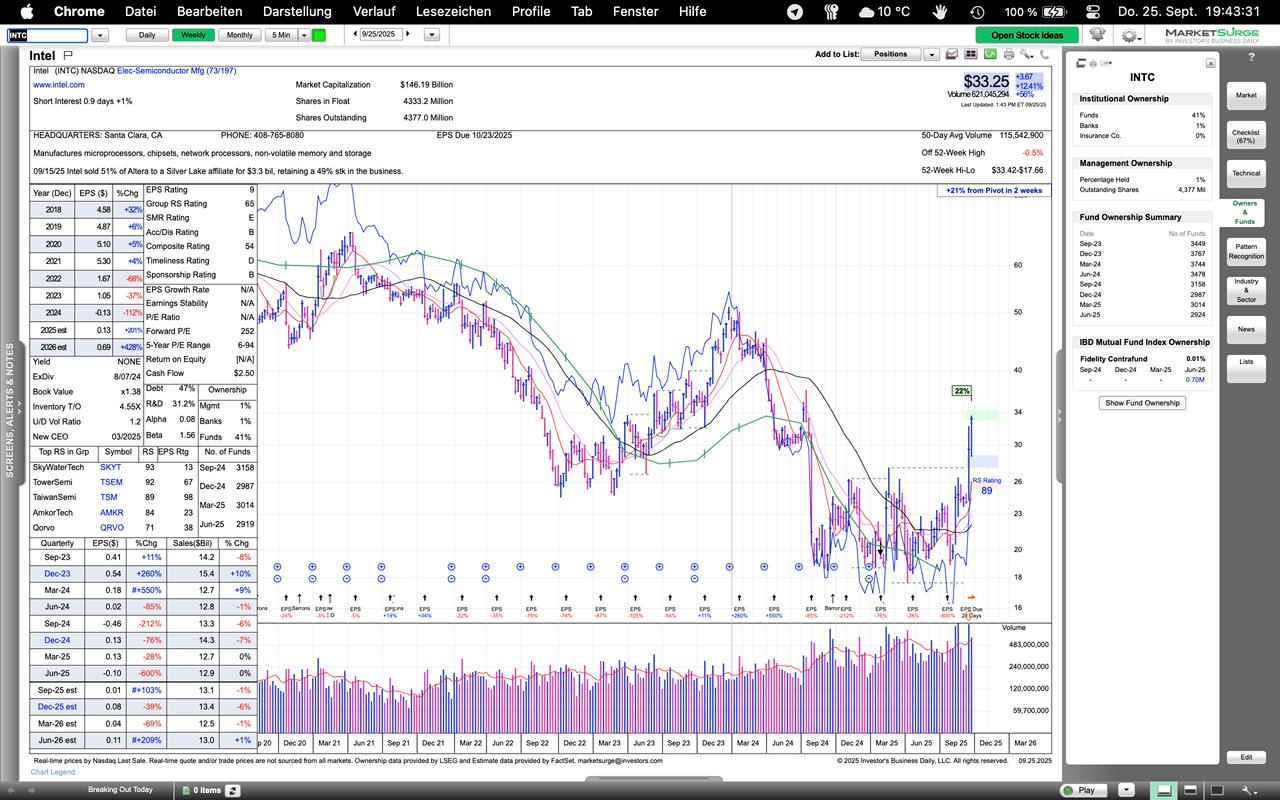Click the print chart icon
This screenshot has height=800, width=1280.
click(x=1008, y=55)
